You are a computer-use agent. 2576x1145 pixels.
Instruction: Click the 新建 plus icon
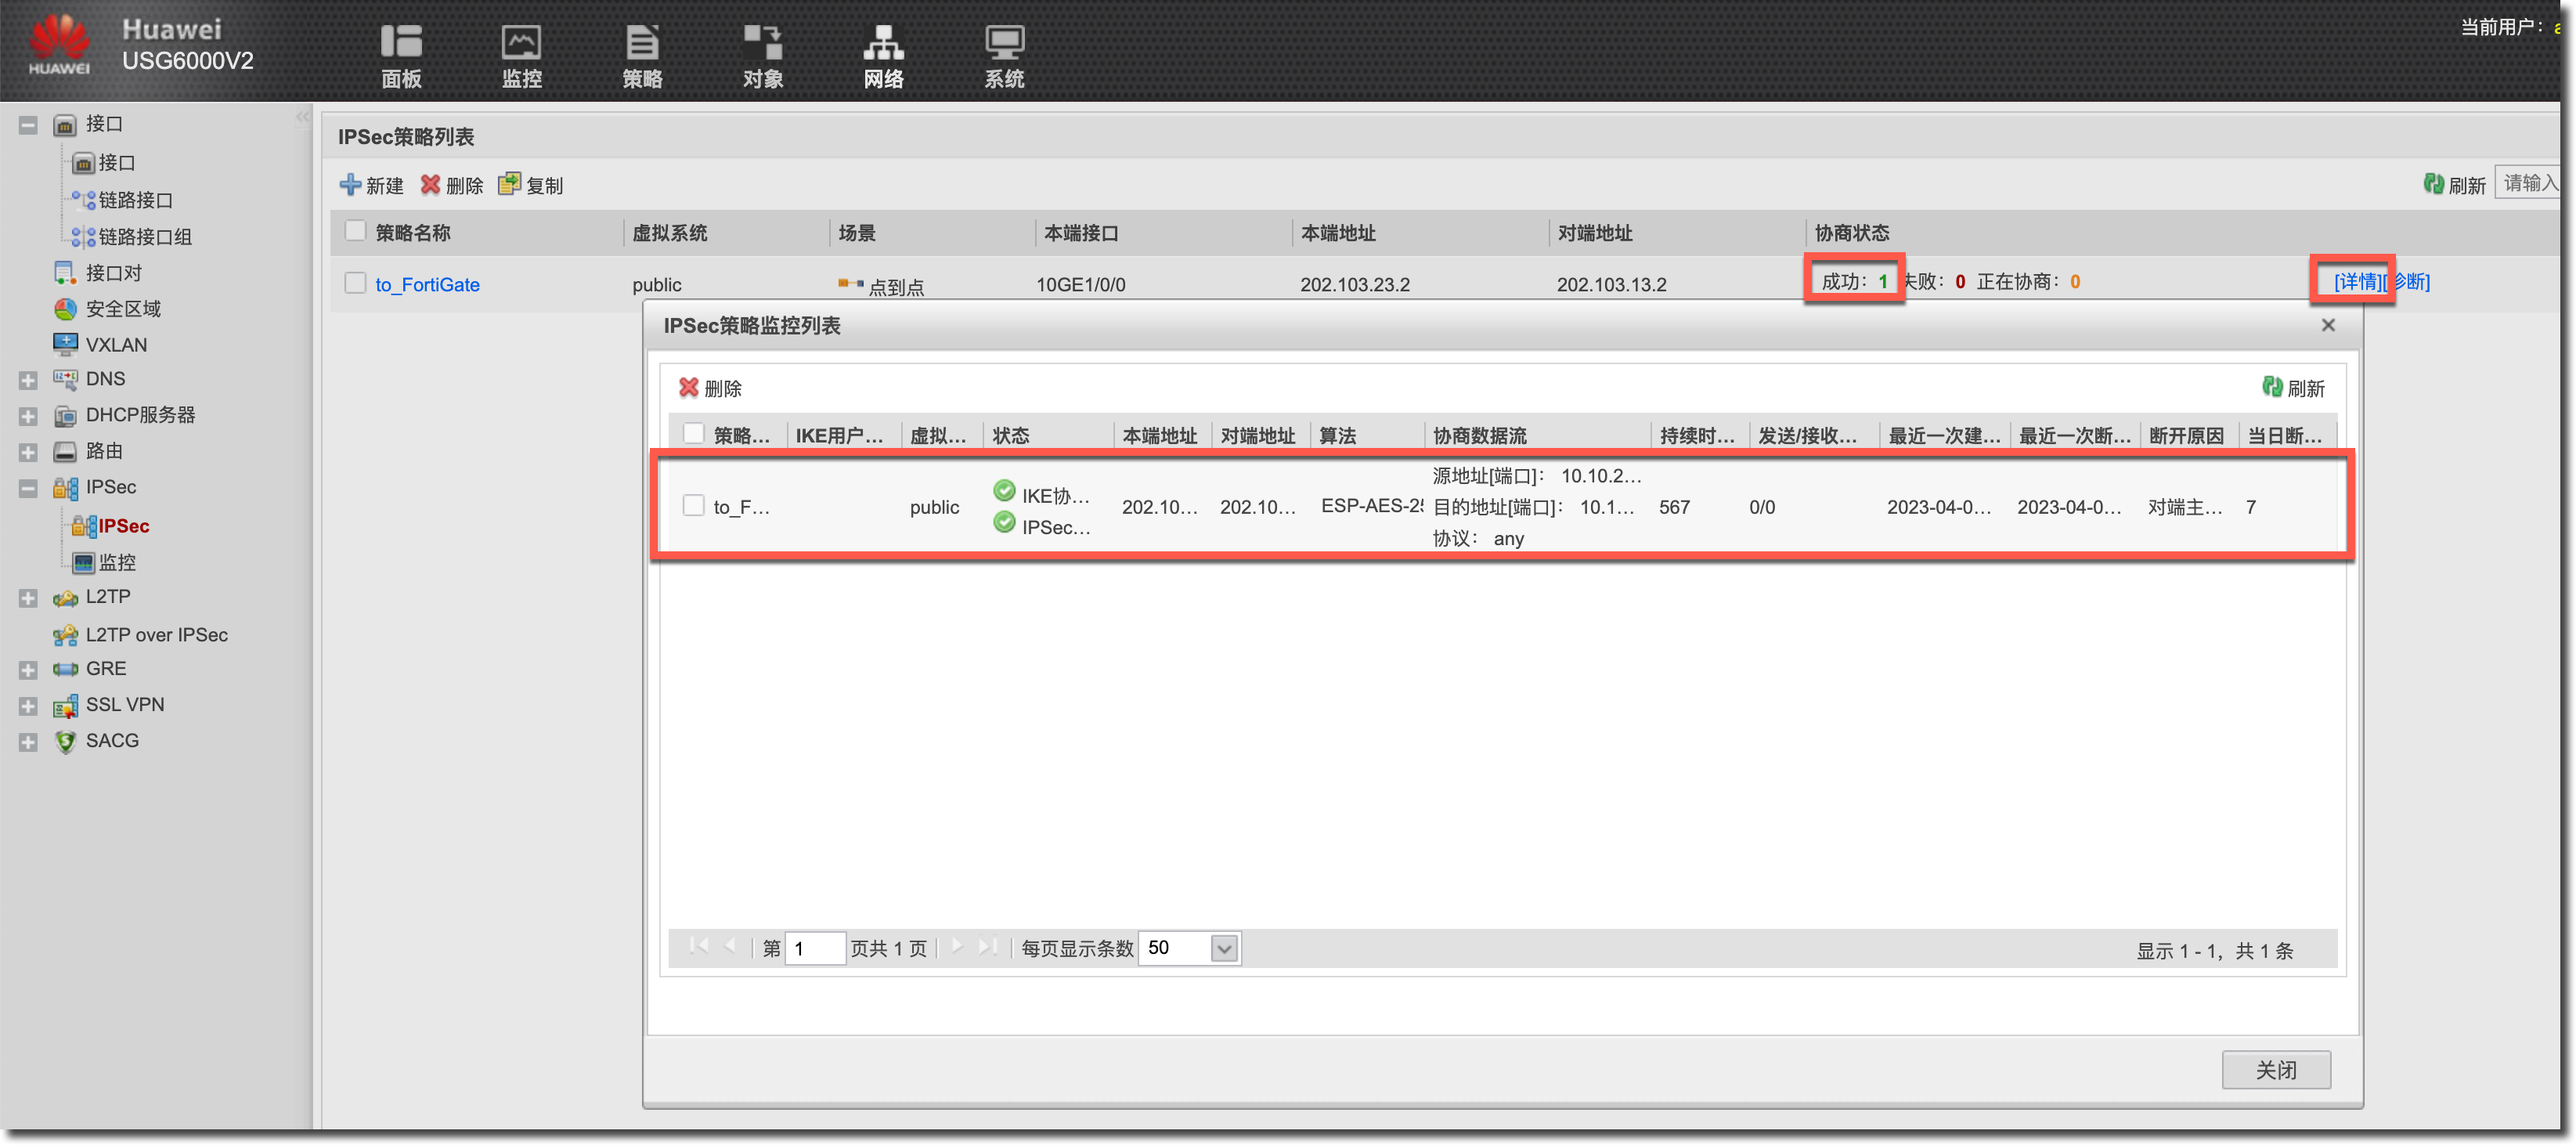click(x=350, y=185)
